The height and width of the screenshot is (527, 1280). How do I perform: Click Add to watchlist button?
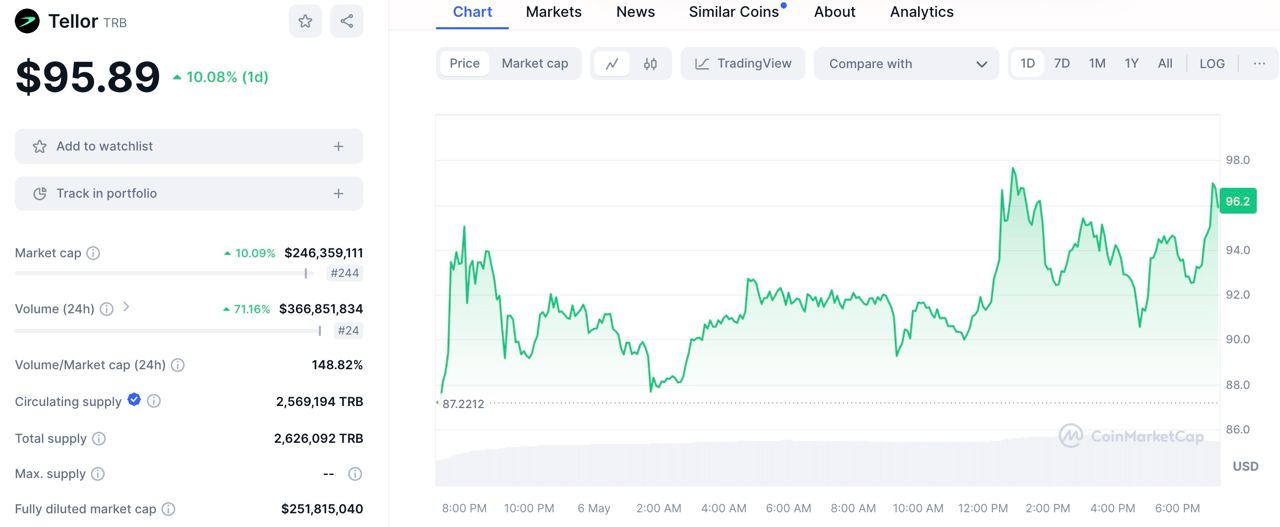coord(189,146)
